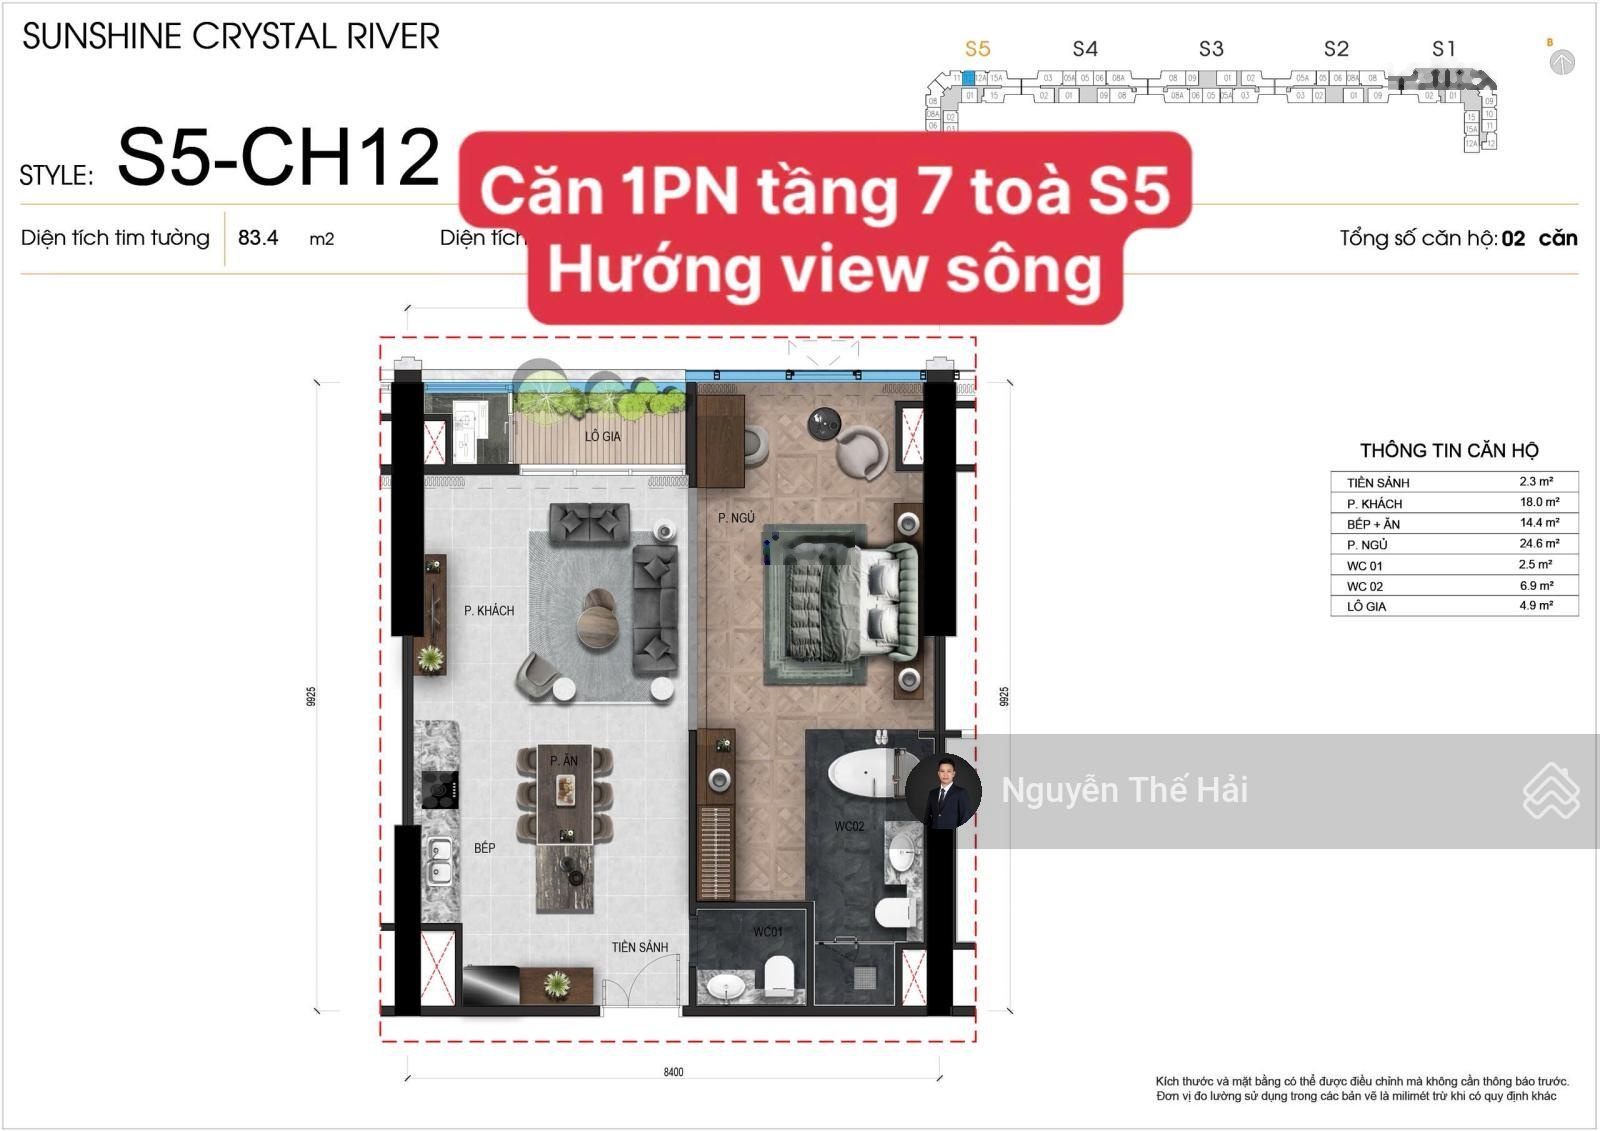Click the right "9925" height dimension
The image size is (1600, 1131).
[x=1004, y=697]
